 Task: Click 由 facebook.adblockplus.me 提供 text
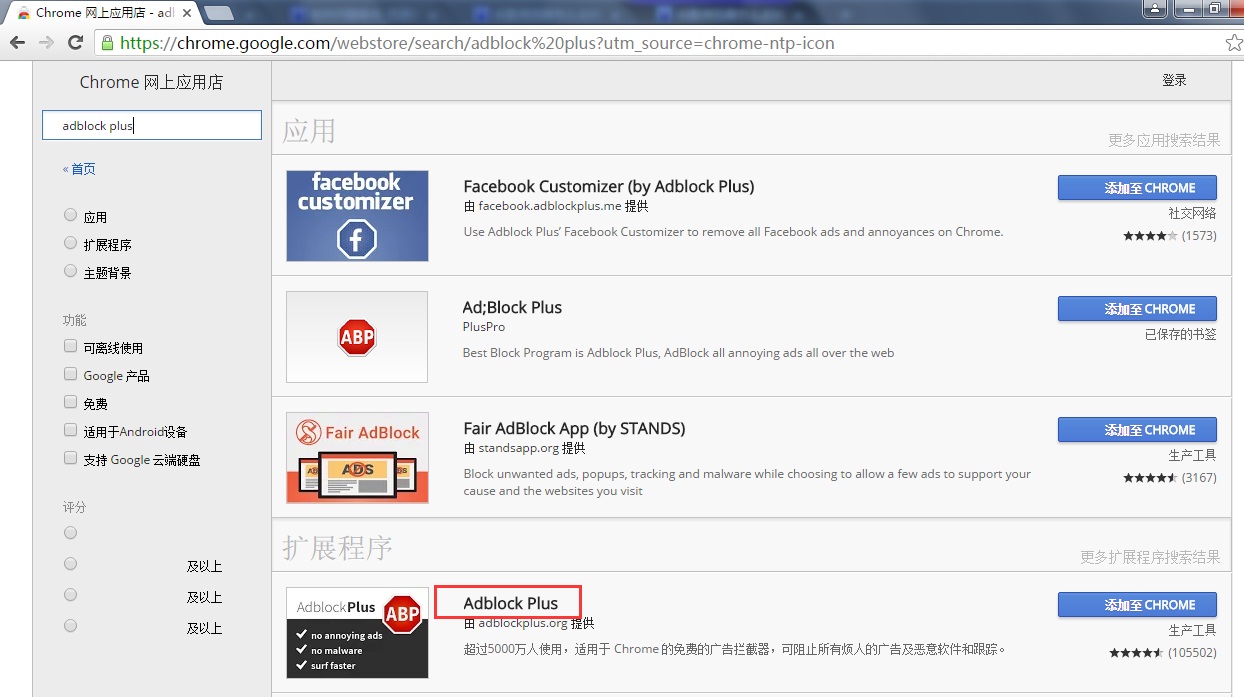556,206
